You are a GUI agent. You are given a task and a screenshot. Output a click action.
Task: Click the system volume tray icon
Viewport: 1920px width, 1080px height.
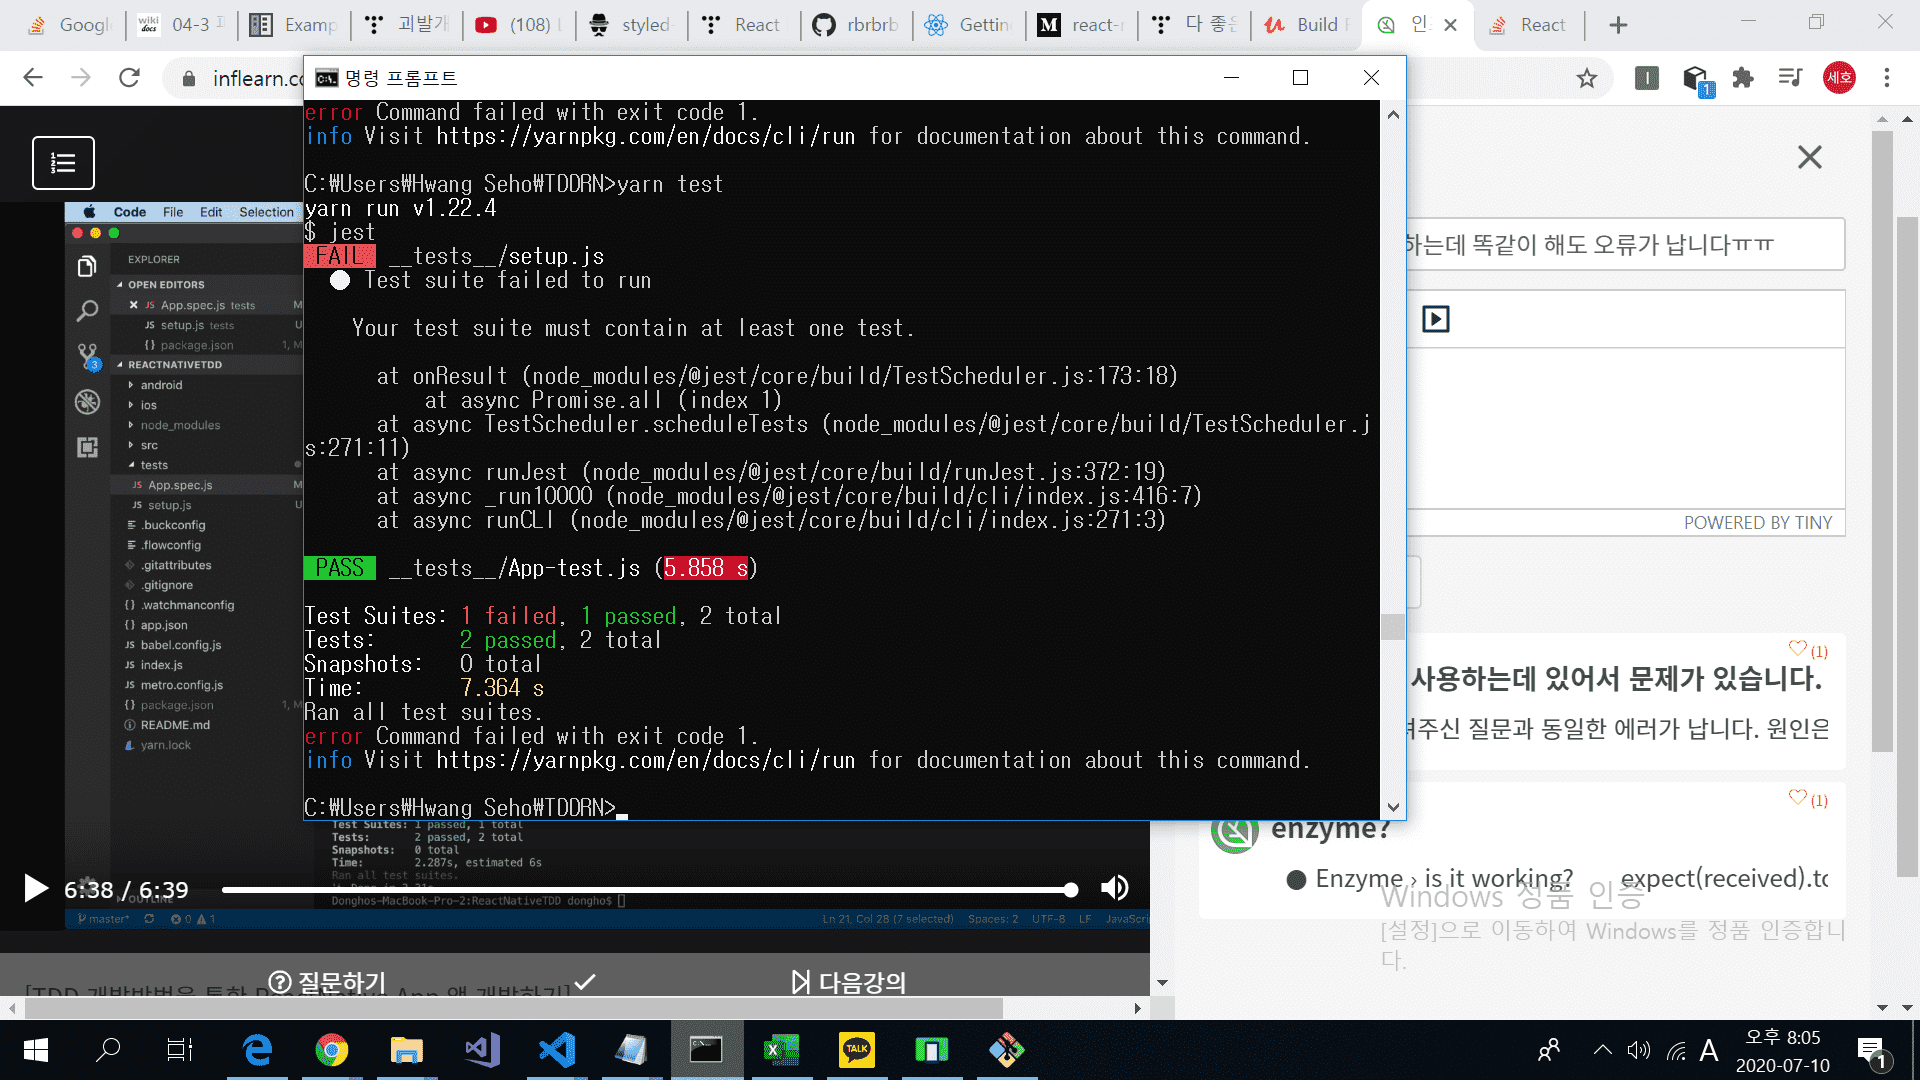tap(1638, 1050)
